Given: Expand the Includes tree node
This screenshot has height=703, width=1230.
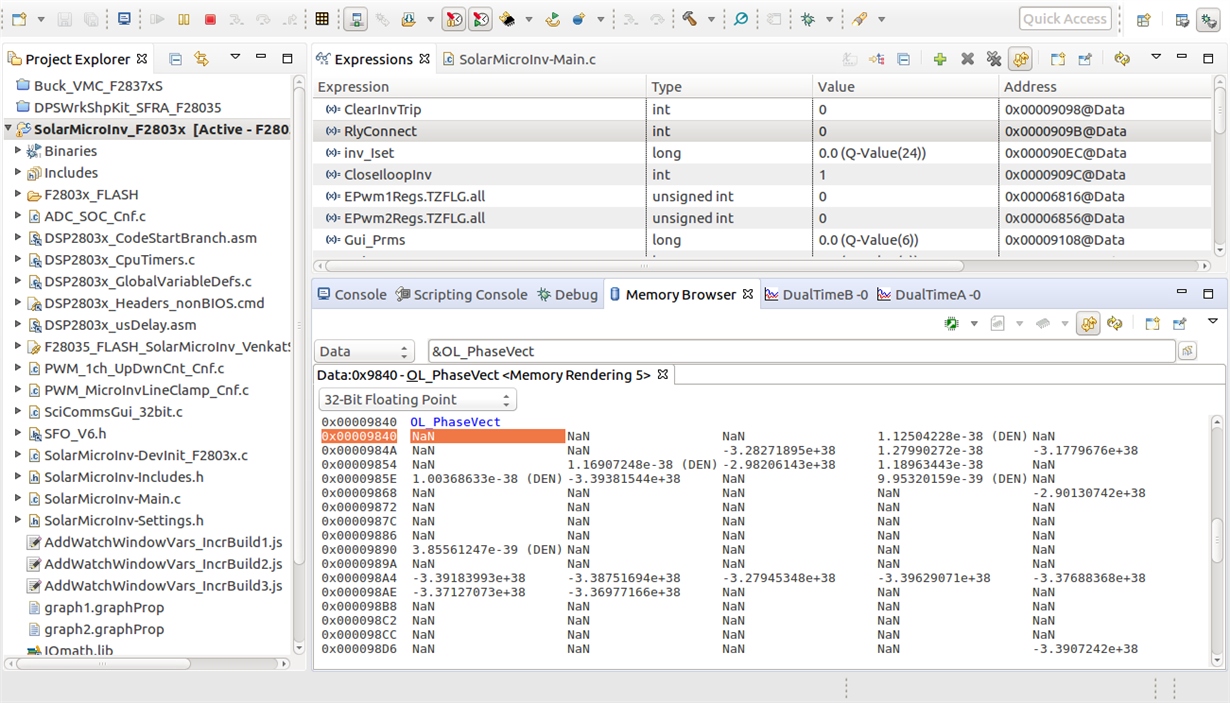Looking at the screenshot, I should pyautogui.click(x=18, y=173).
